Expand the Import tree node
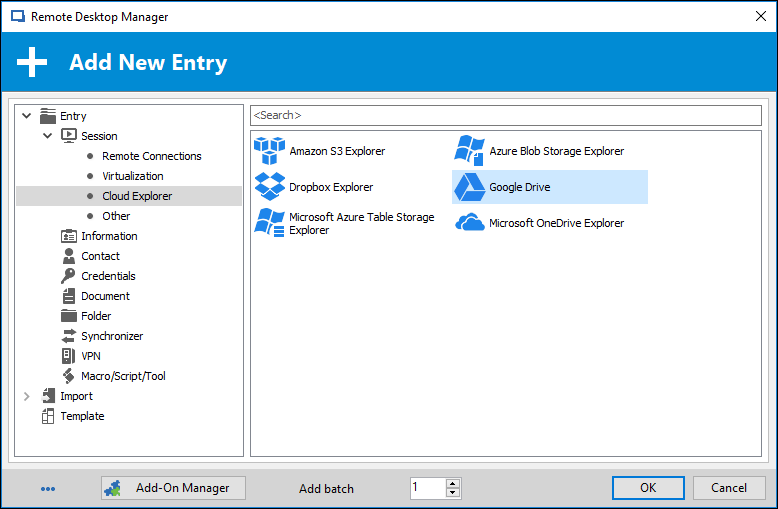This screenshot has width=778, height=509. tap(27, 396)
